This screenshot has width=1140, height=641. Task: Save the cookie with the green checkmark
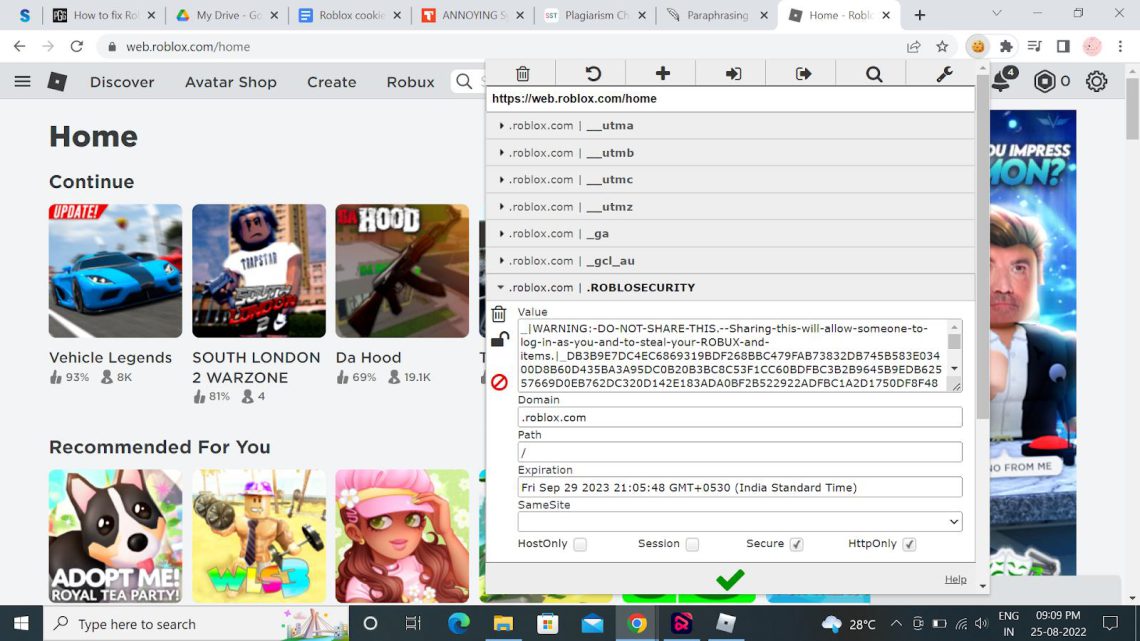pyautogui.click(x=729, y=578)
